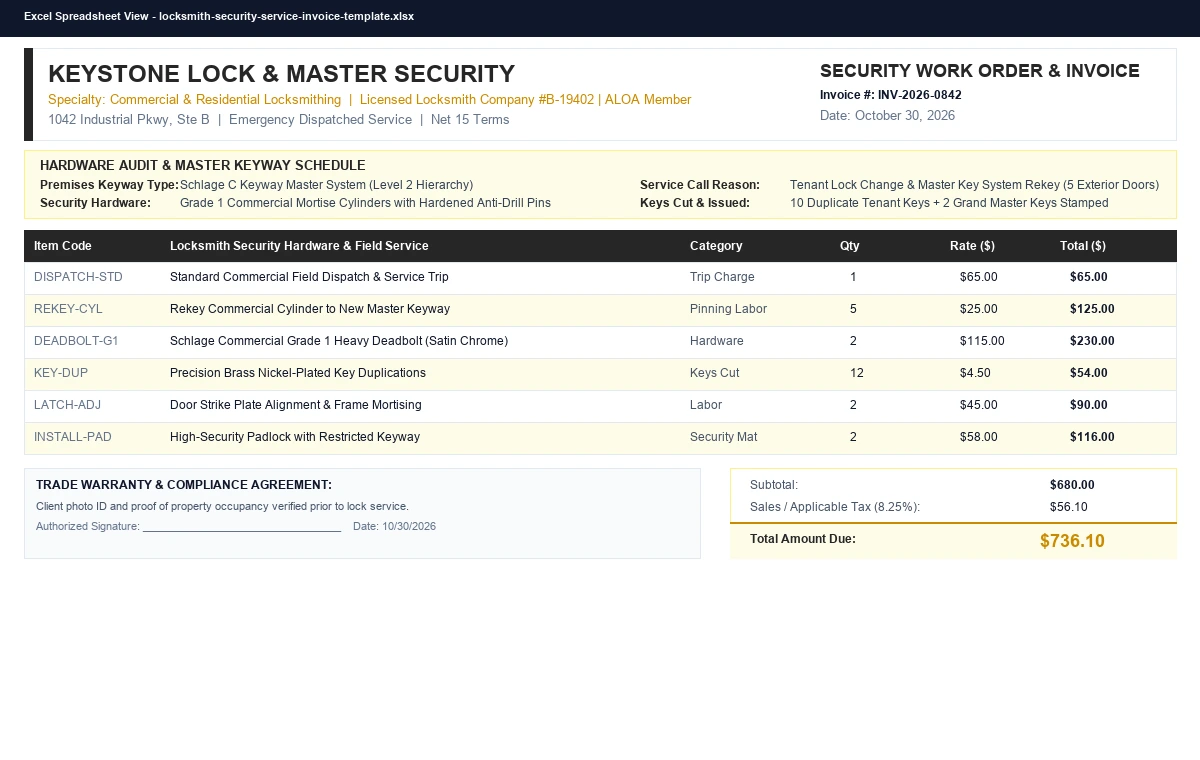Click the title bar file name locksmith-security-service-invoice-template.xlsx
The image size is (1200, 760).
tap(286, 17)
